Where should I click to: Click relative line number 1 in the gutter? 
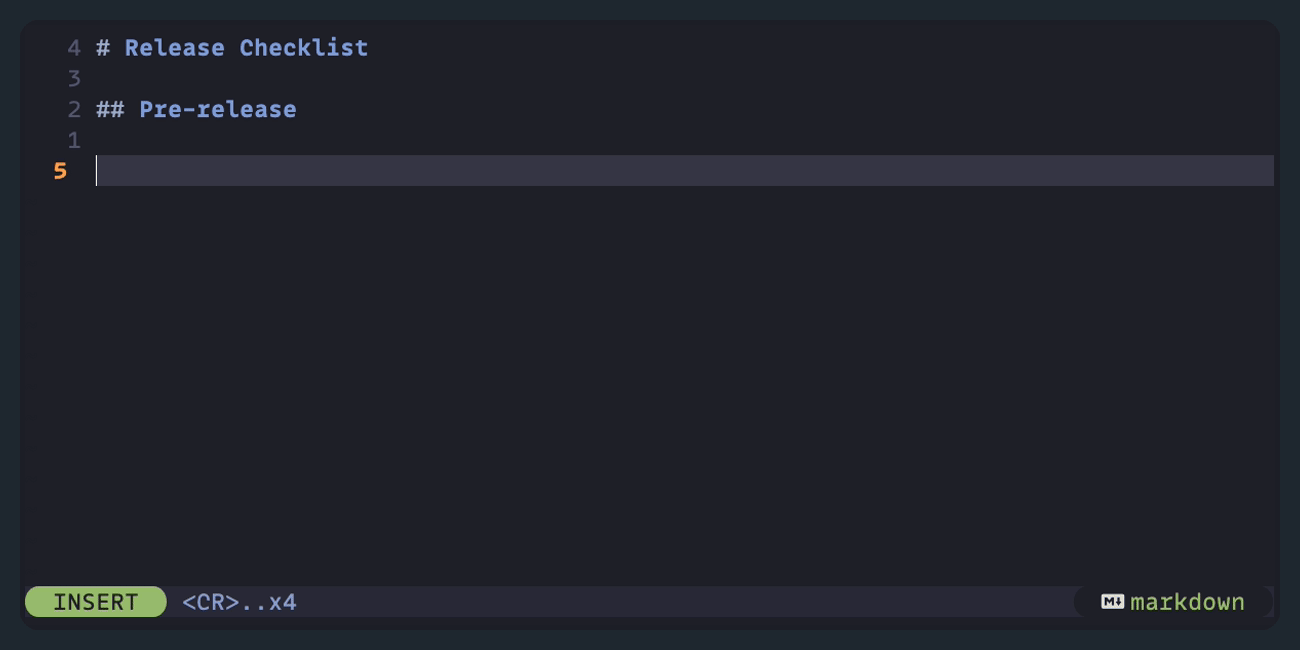click(73, 140)
